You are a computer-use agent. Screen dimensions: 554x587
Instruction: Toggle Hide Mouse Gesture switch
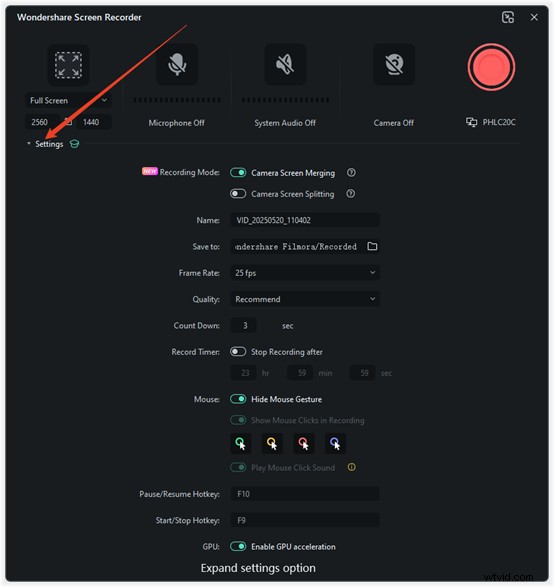click(238, 399)
